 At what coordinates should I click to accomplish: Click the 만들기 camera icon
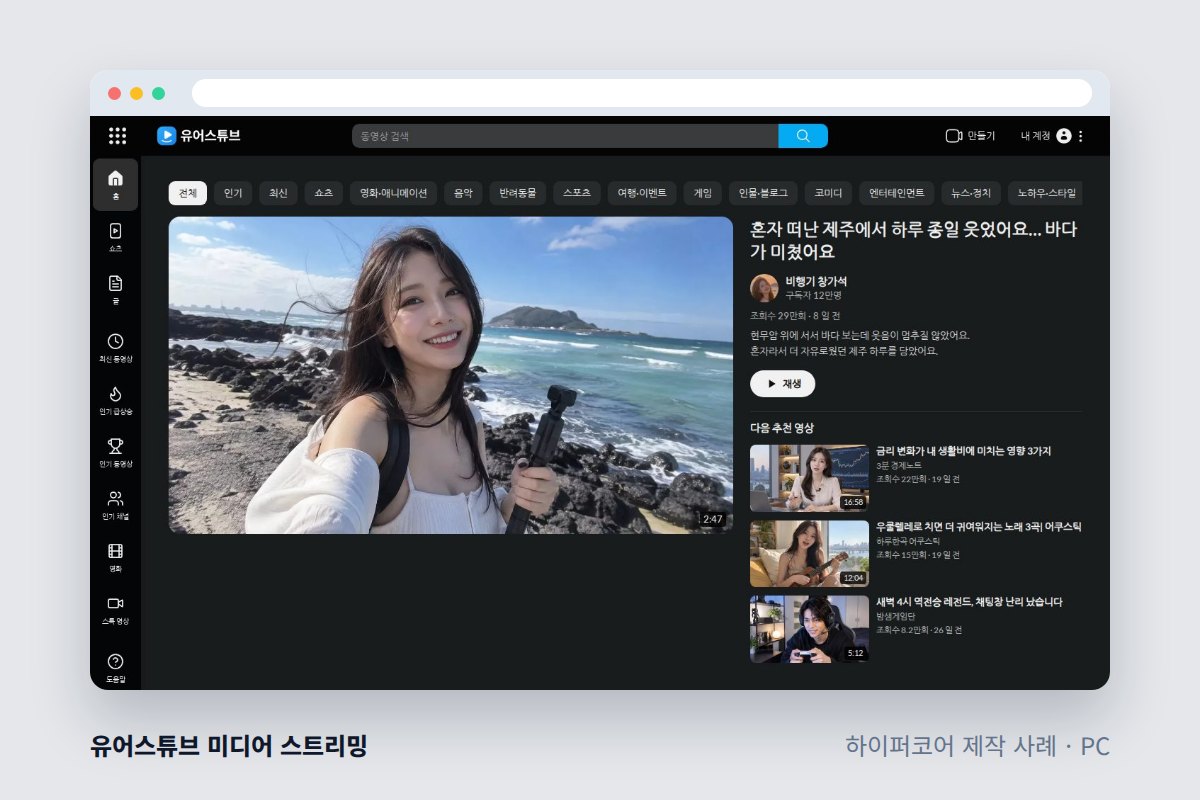[x=953, y=136]
